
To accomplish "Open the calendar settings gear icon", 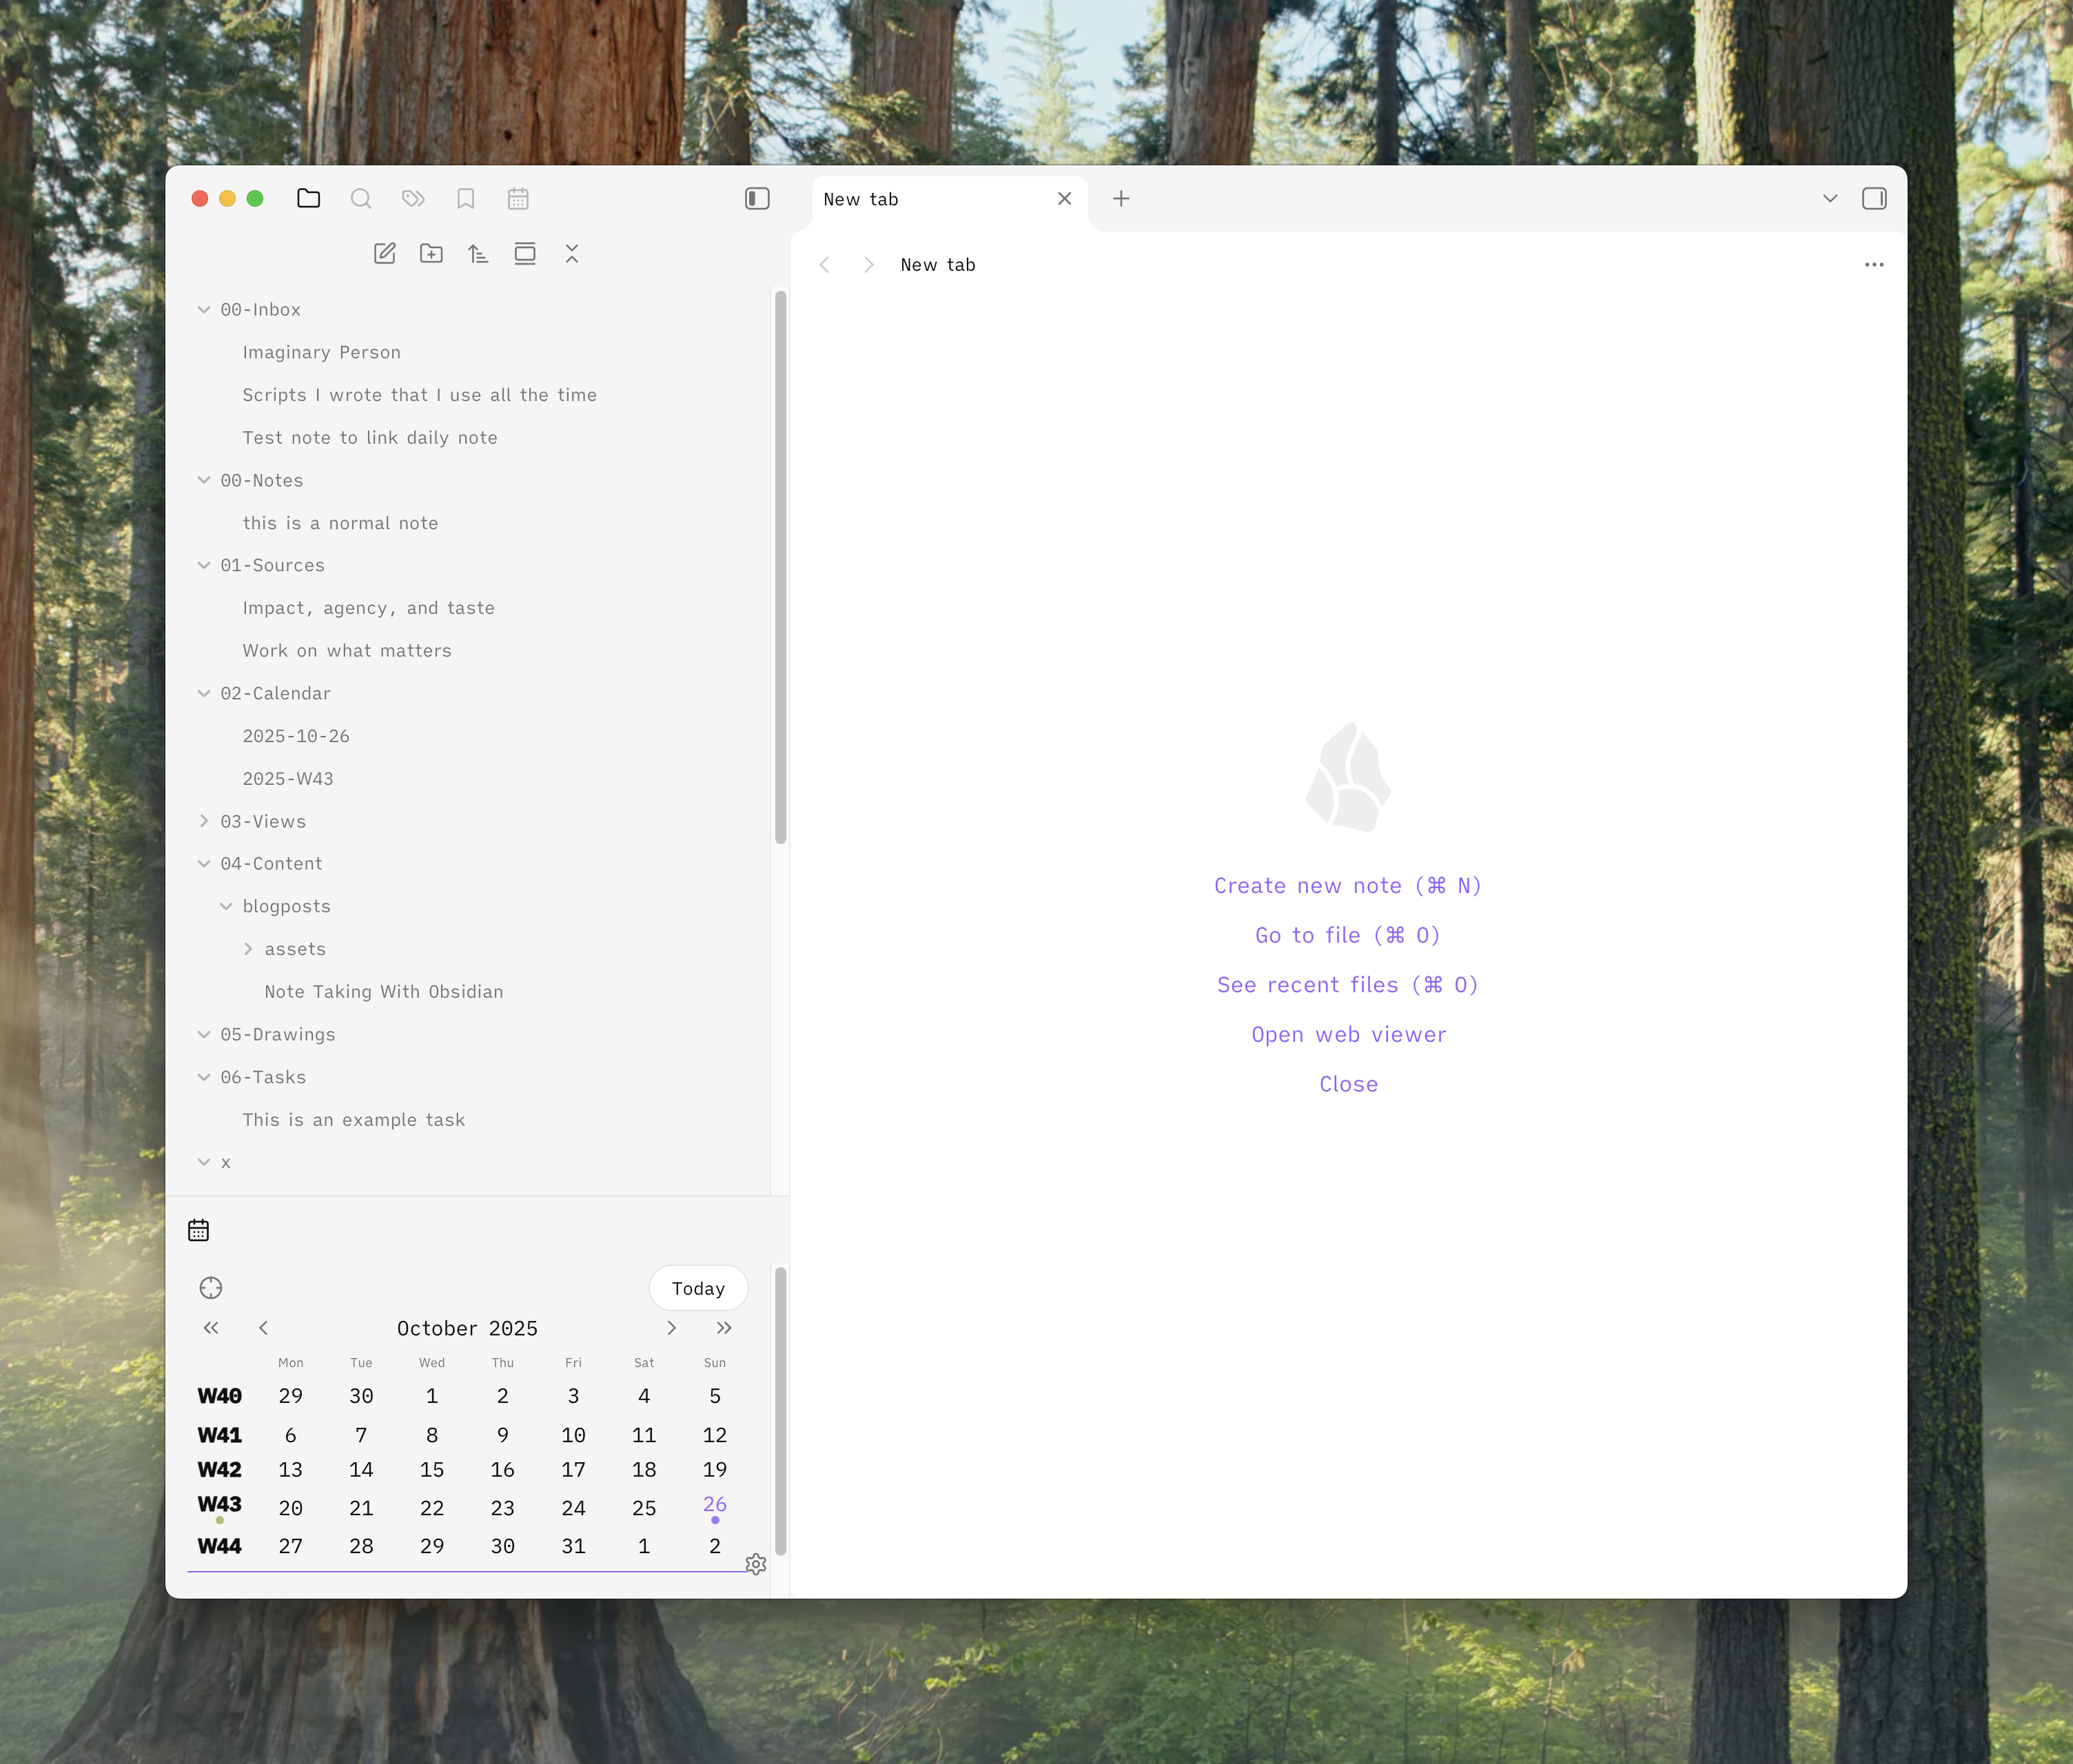I will [756, 1564].
